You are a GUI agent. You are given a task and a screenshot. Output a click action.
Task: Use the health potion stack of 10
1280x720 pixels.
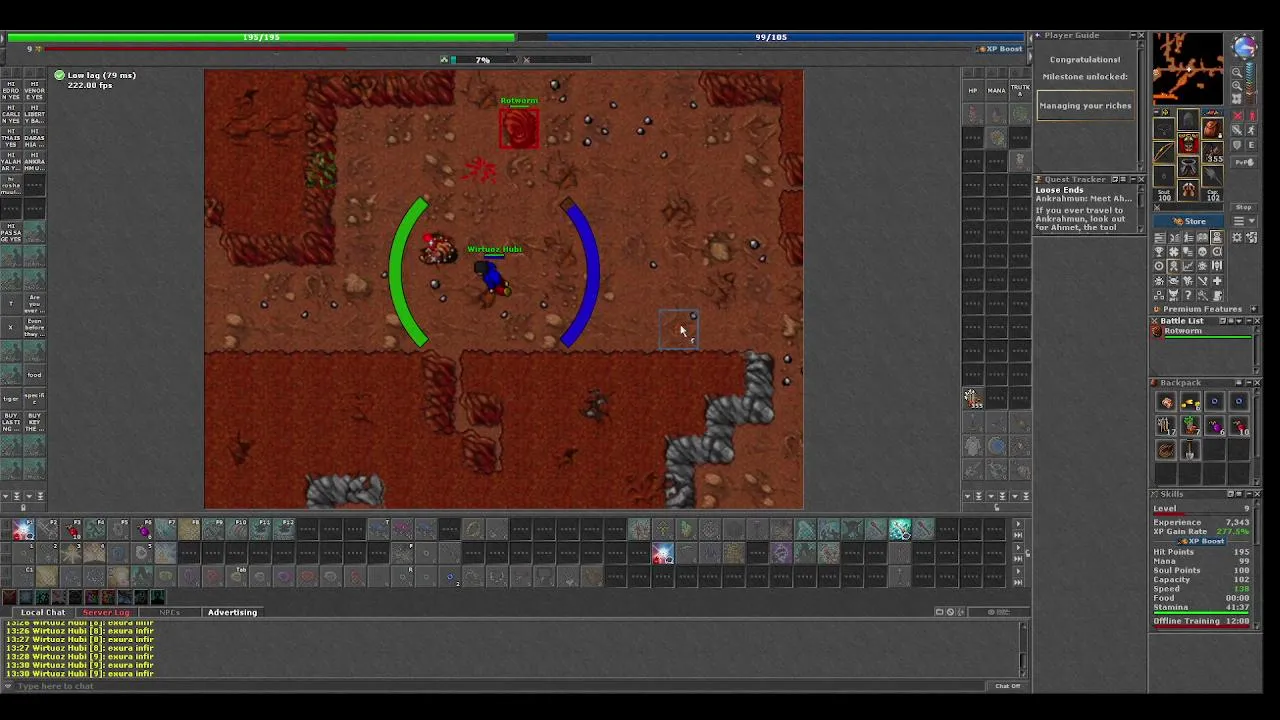1239,426
